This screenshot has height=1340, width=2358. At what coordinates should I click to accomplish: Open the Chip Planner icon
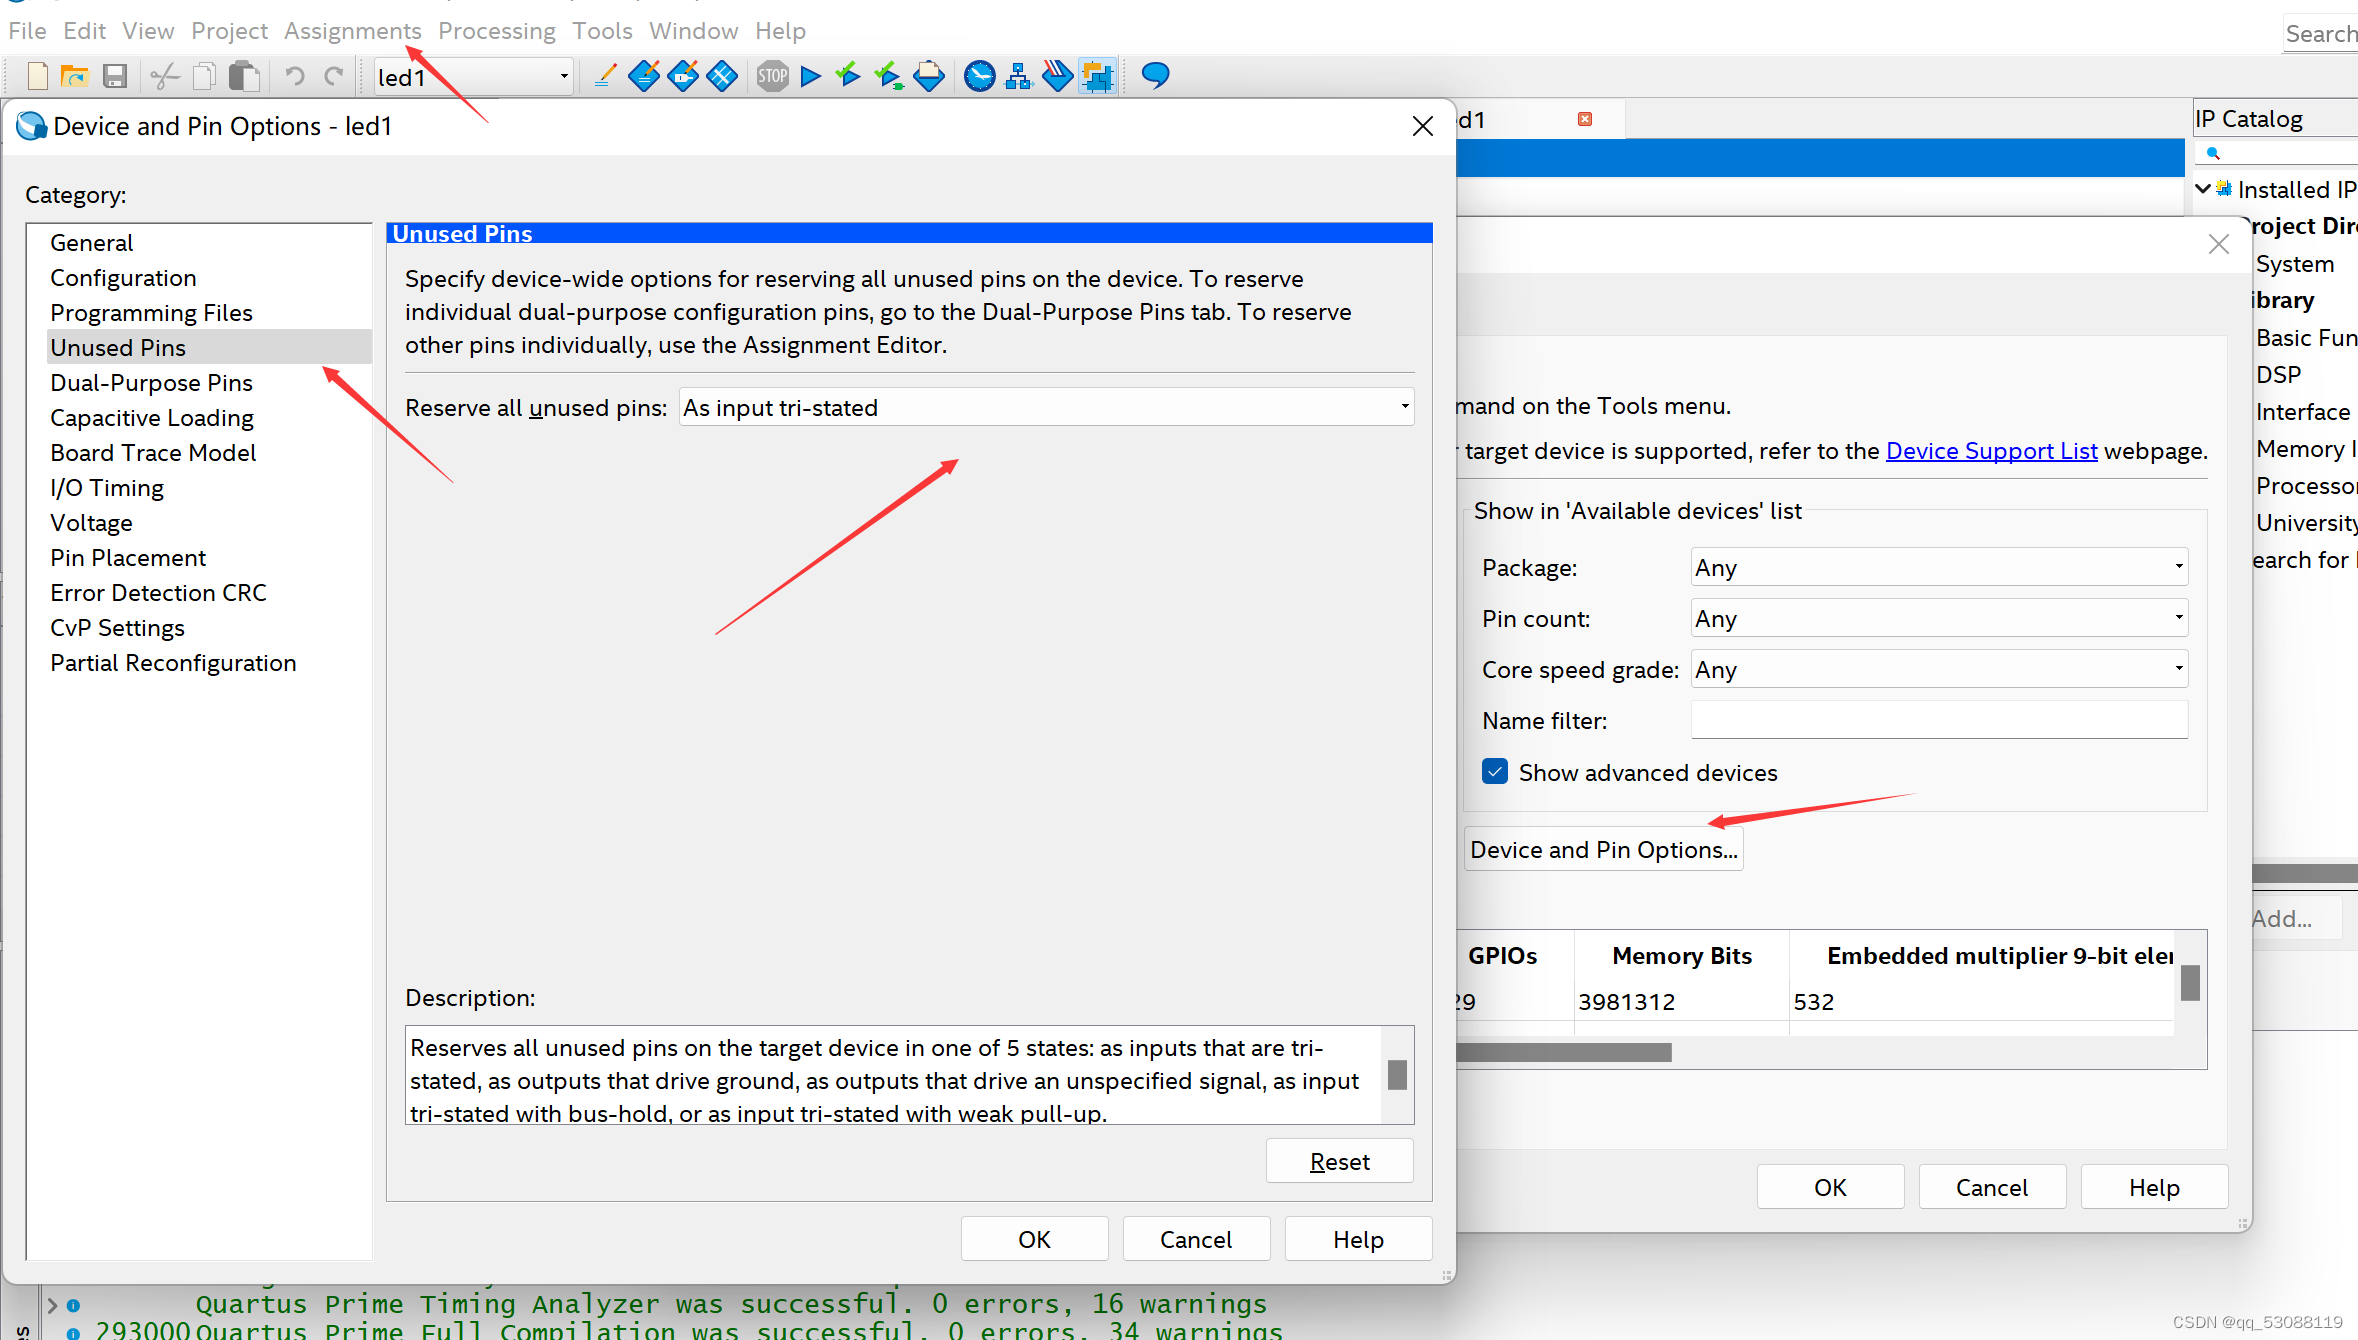point(722,76)
